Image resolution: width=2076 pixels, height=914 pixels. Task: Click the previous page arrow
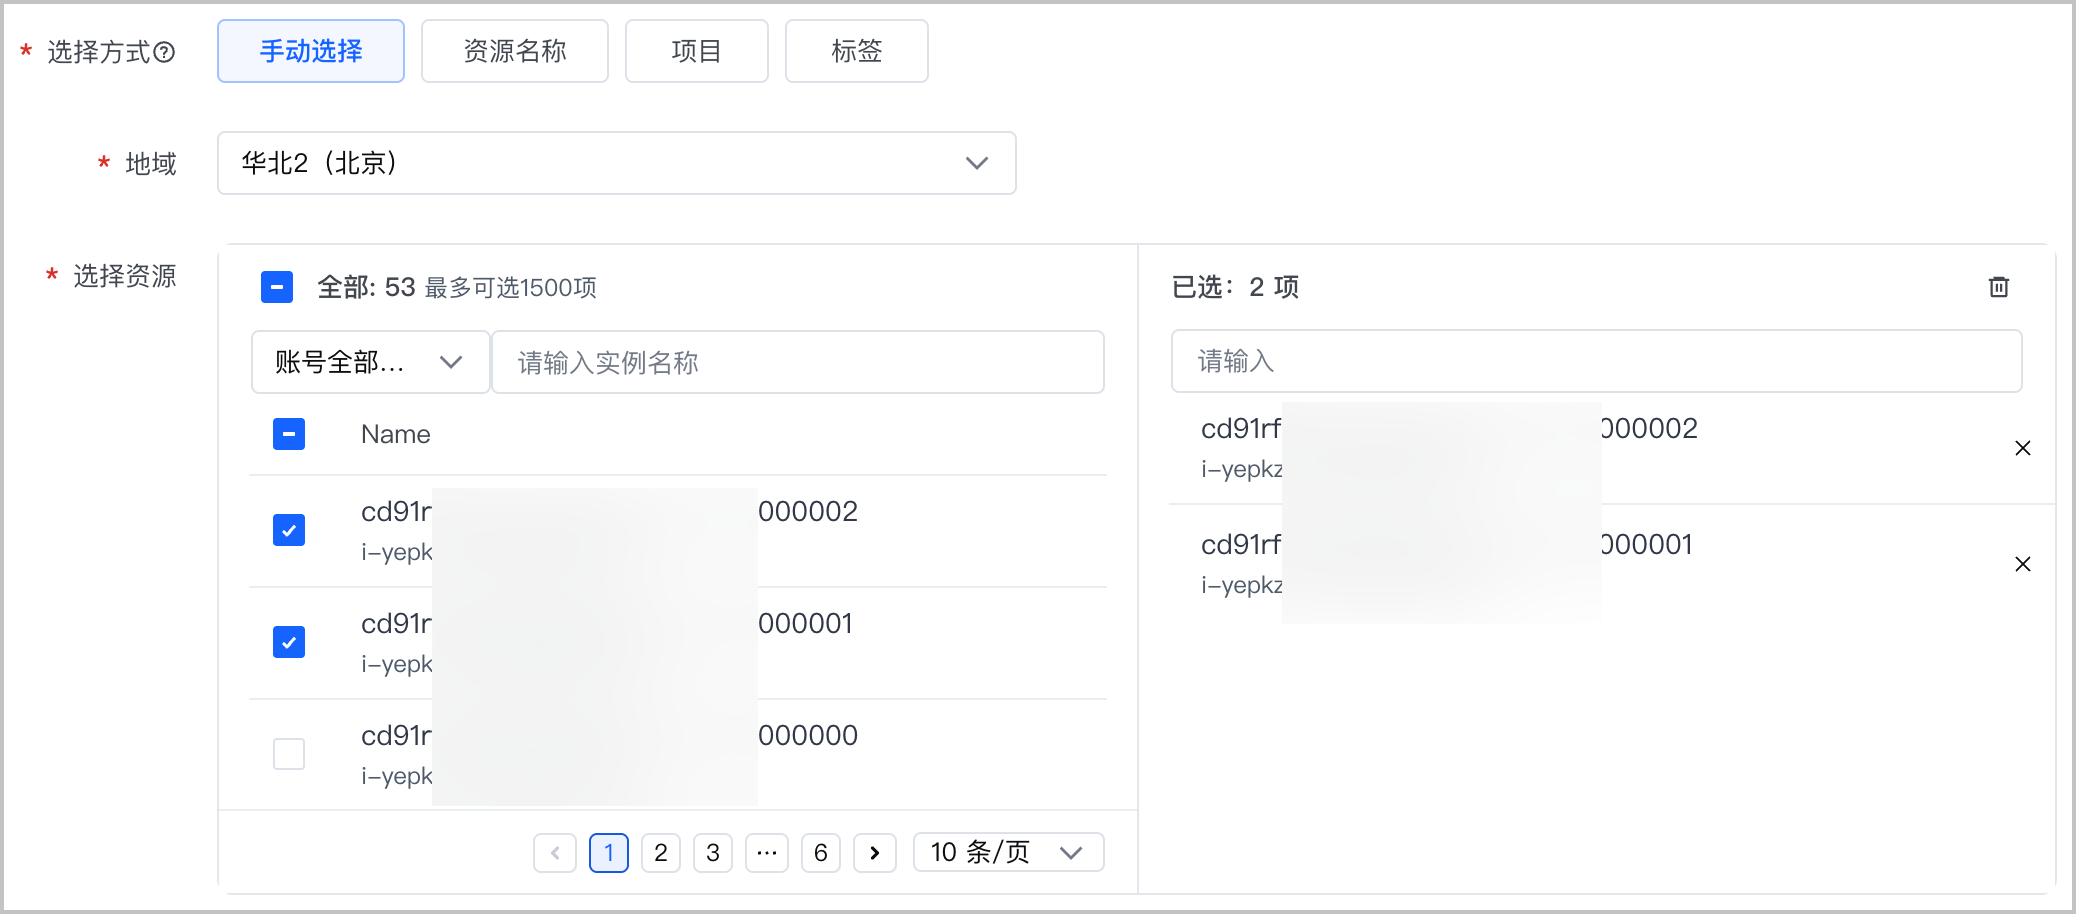pyautogui.click(x=555, y=853)
